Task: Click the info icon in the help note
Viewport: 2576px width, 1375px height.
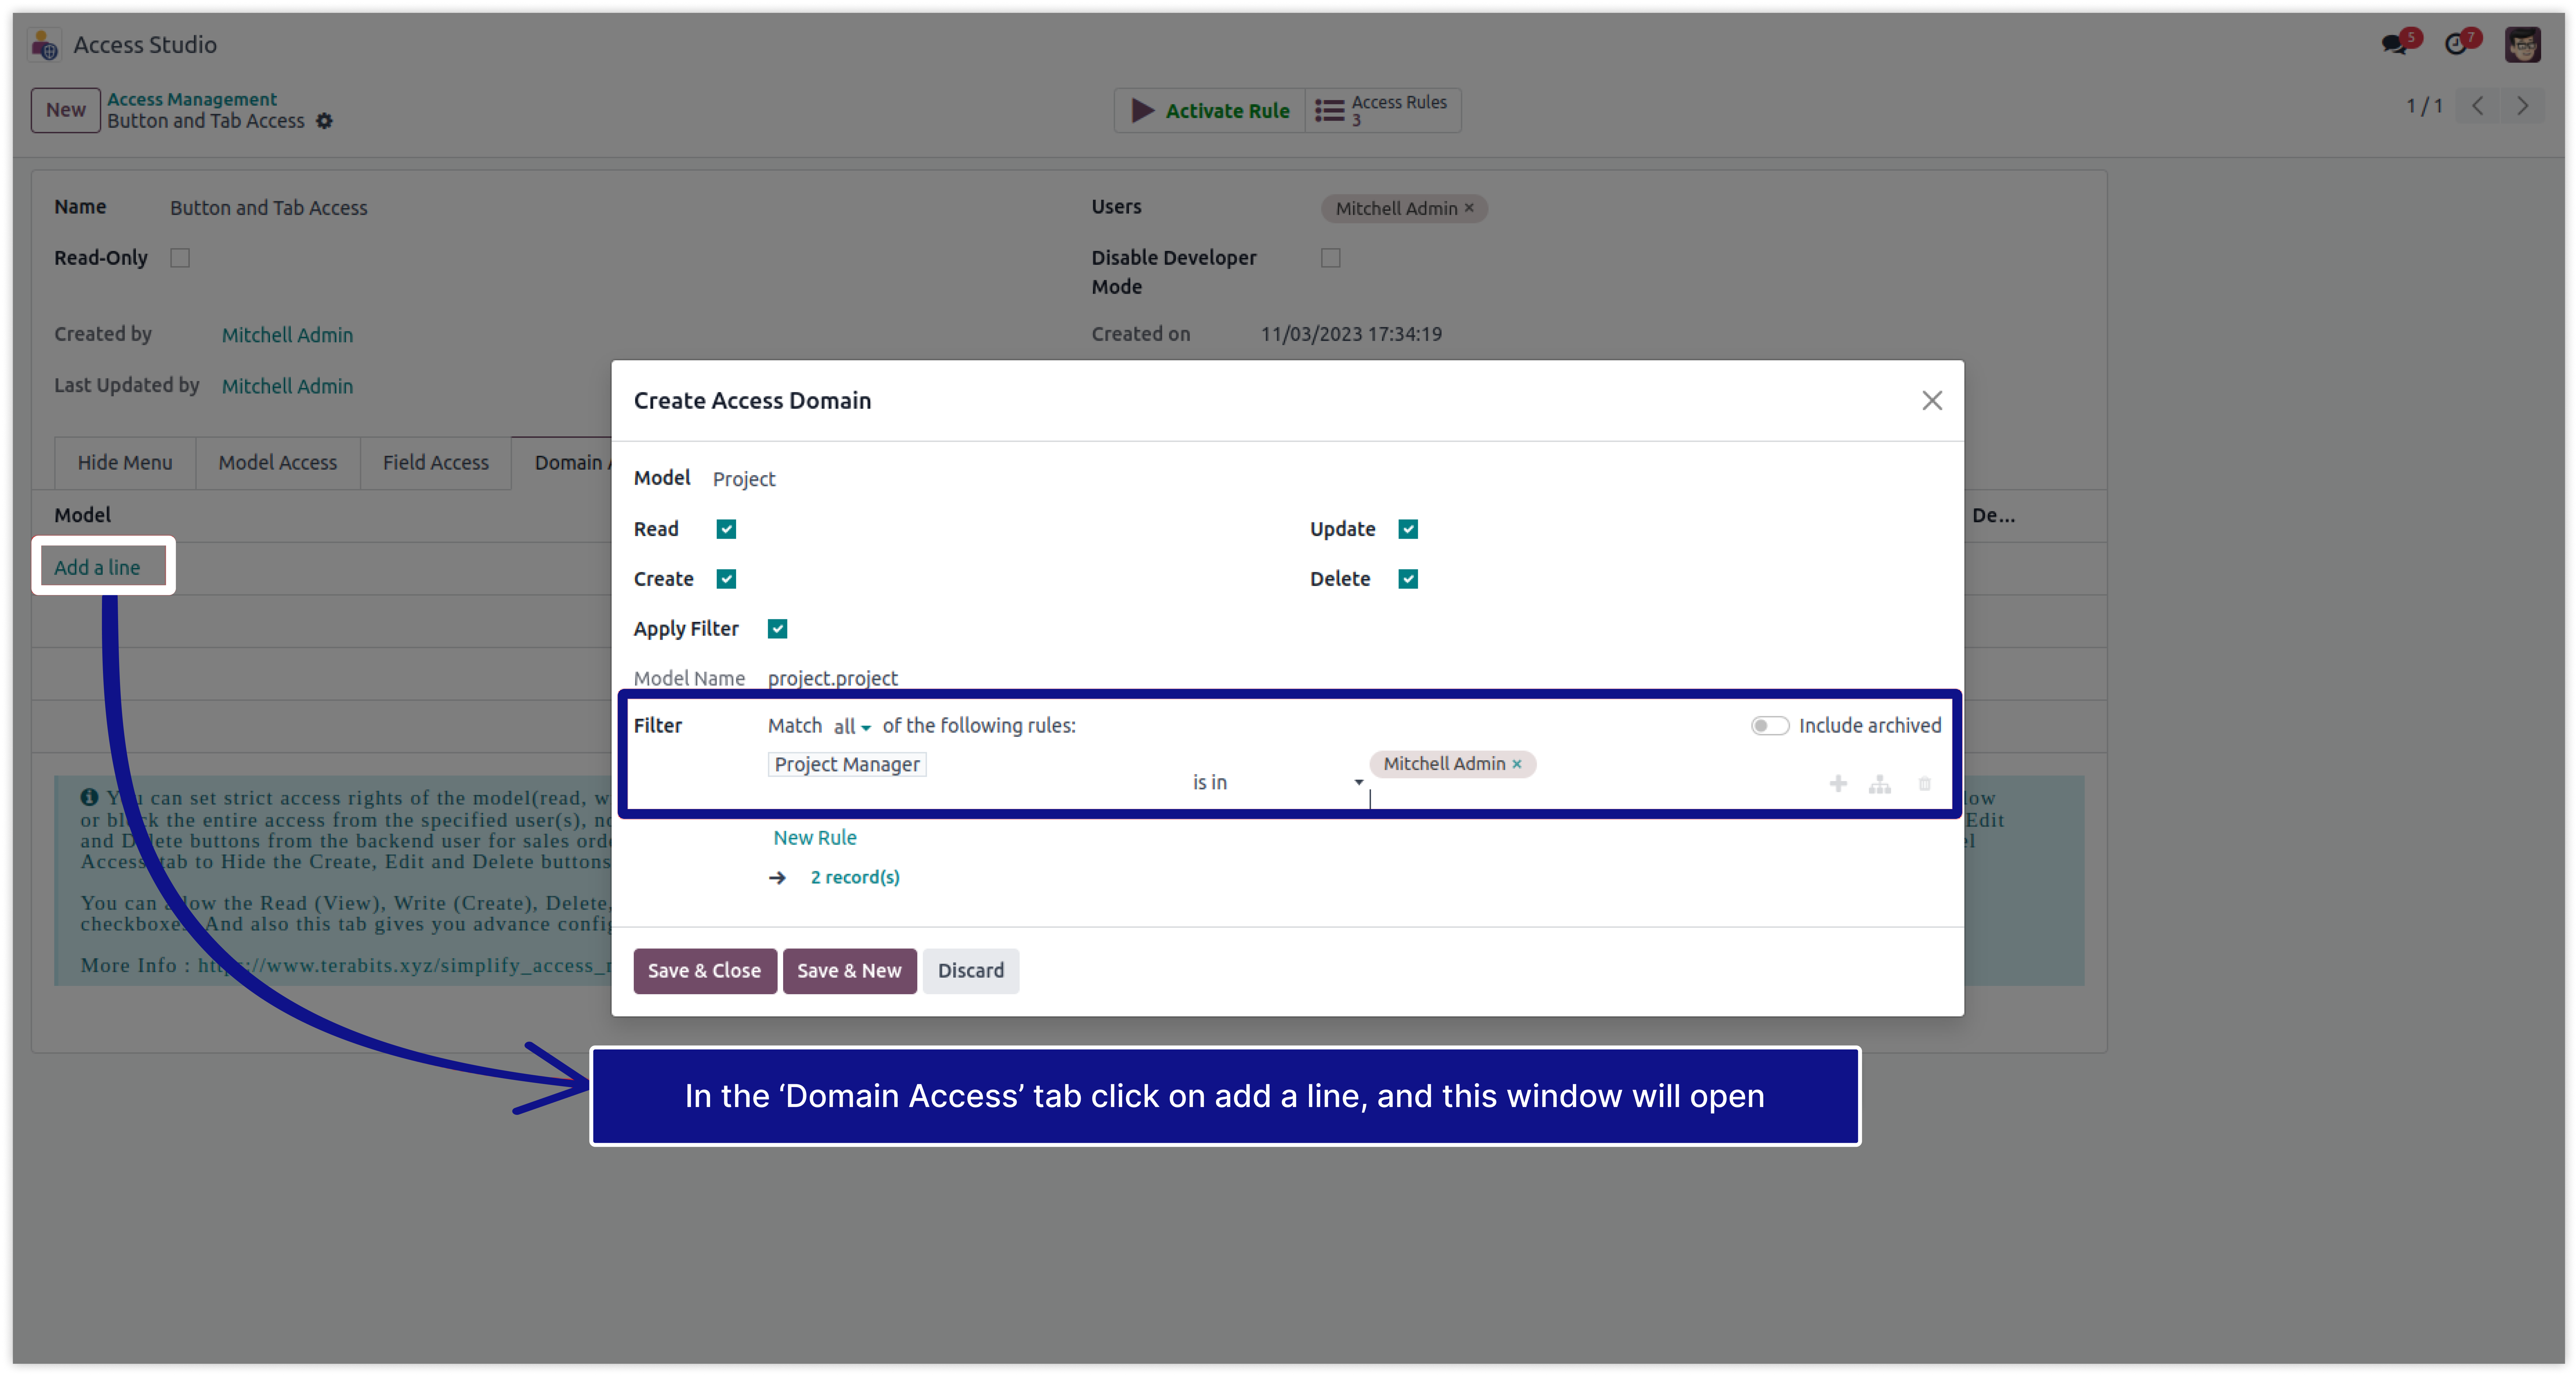Action: (x=89, y=797)
